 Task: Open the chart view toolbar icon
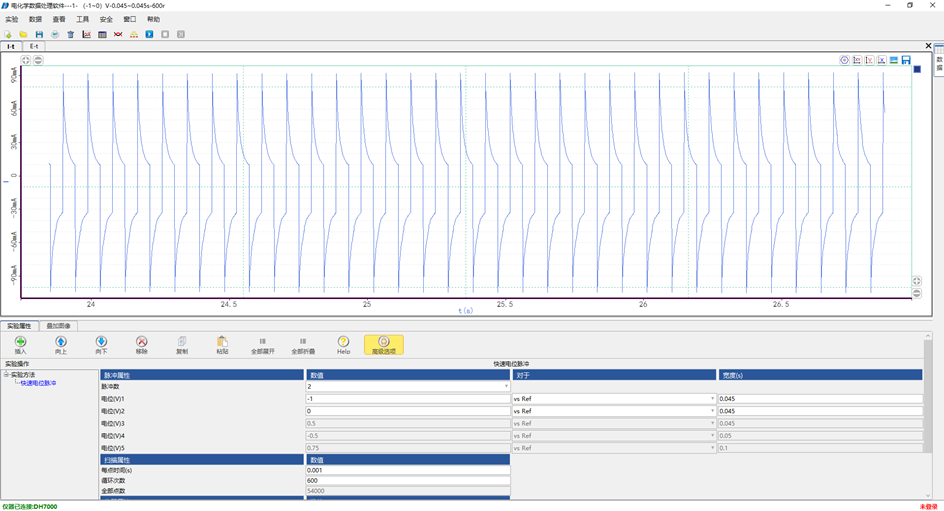tap(87, 34)
